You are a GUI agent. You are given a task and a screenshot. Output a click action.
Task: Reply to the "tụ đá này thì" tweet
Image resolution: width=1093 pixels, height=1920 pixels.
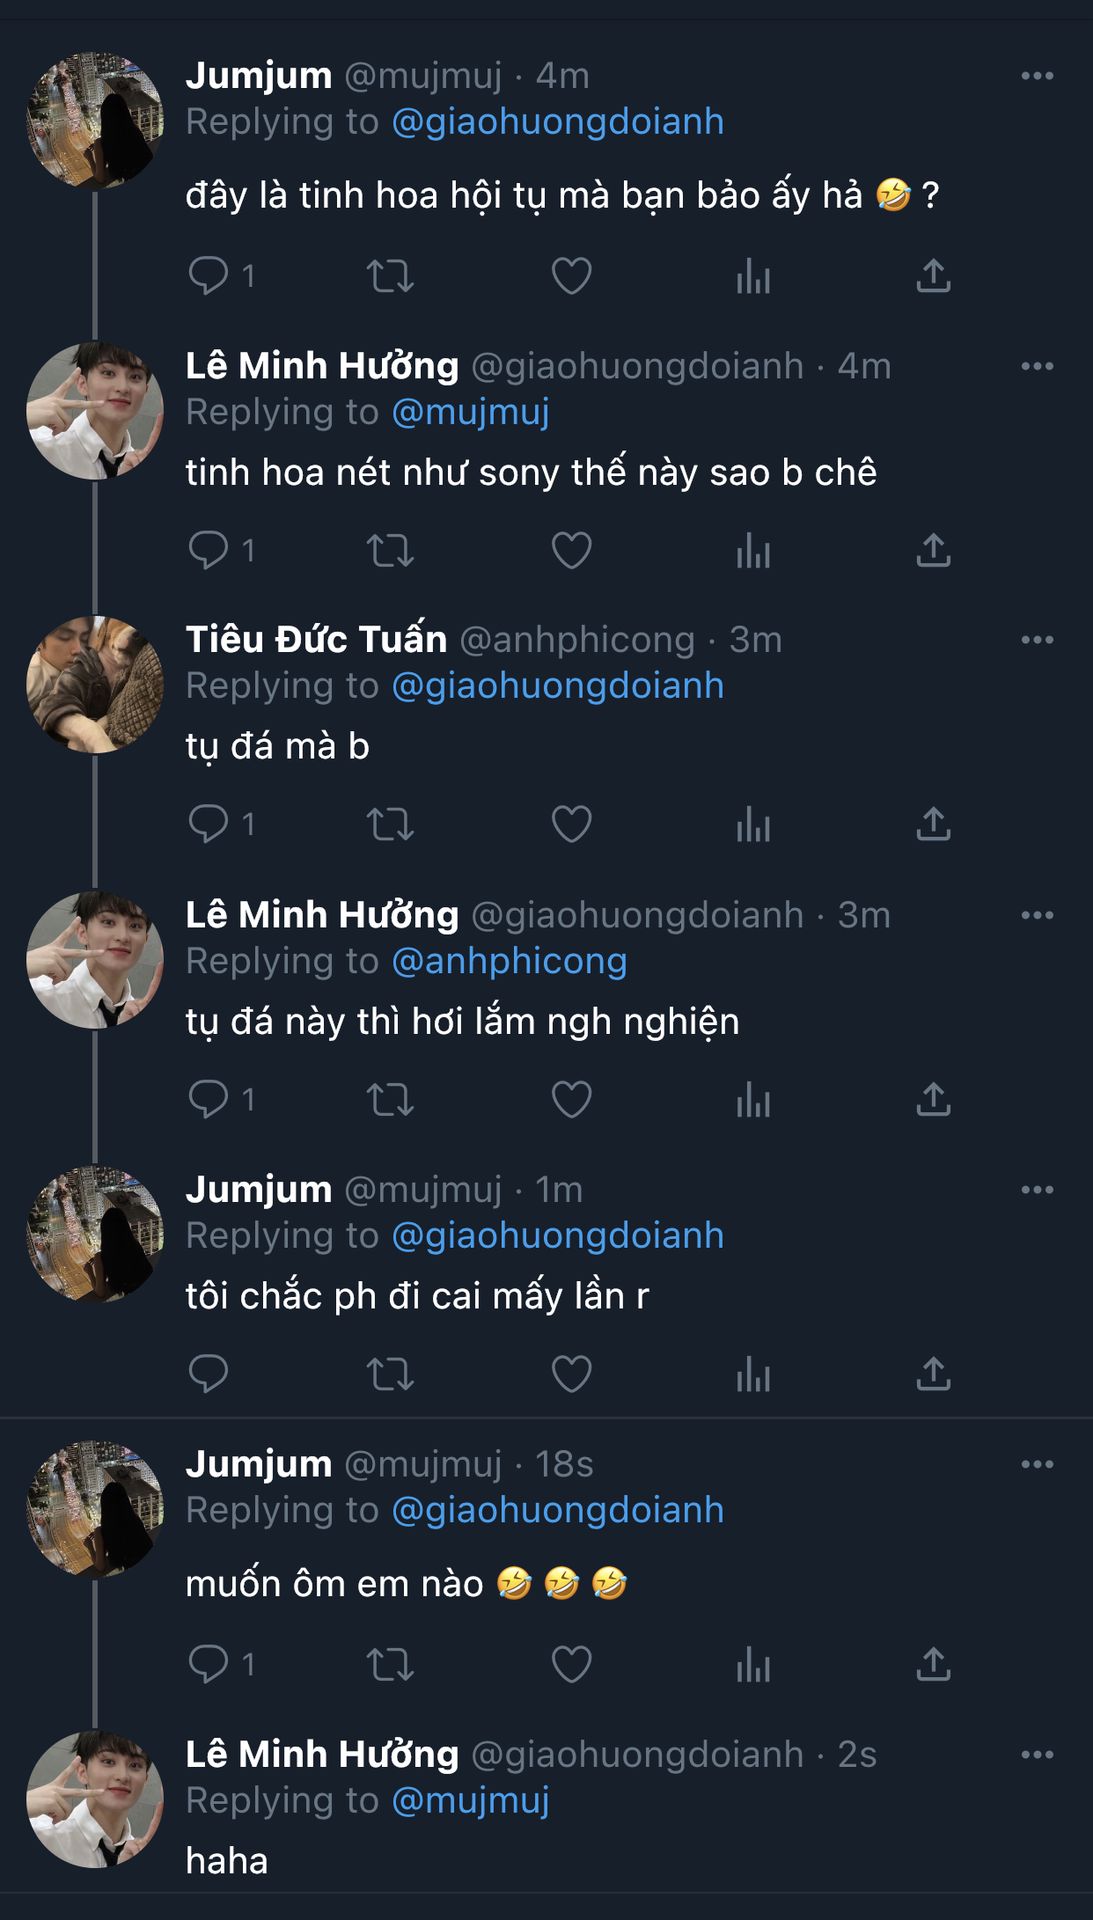209,1099
